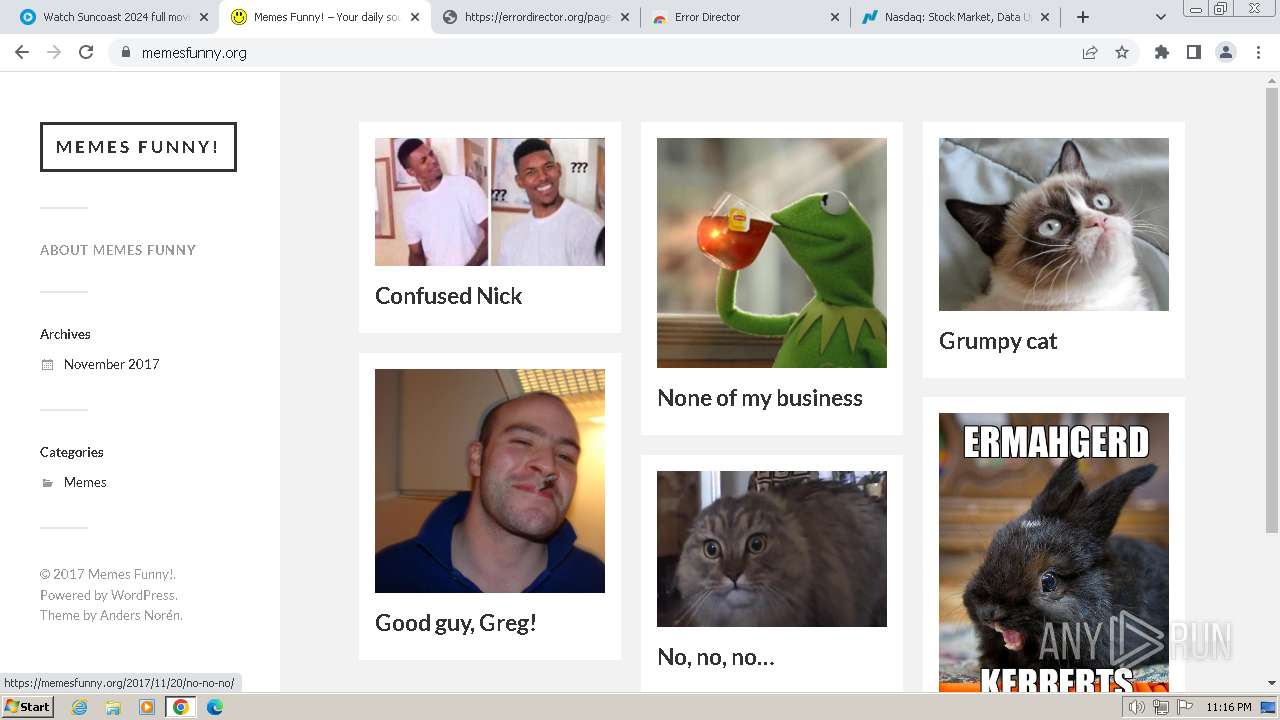1280x720 pixels.
Task: Open the Extensions puzzle icon
Action: pos(1161,52)
